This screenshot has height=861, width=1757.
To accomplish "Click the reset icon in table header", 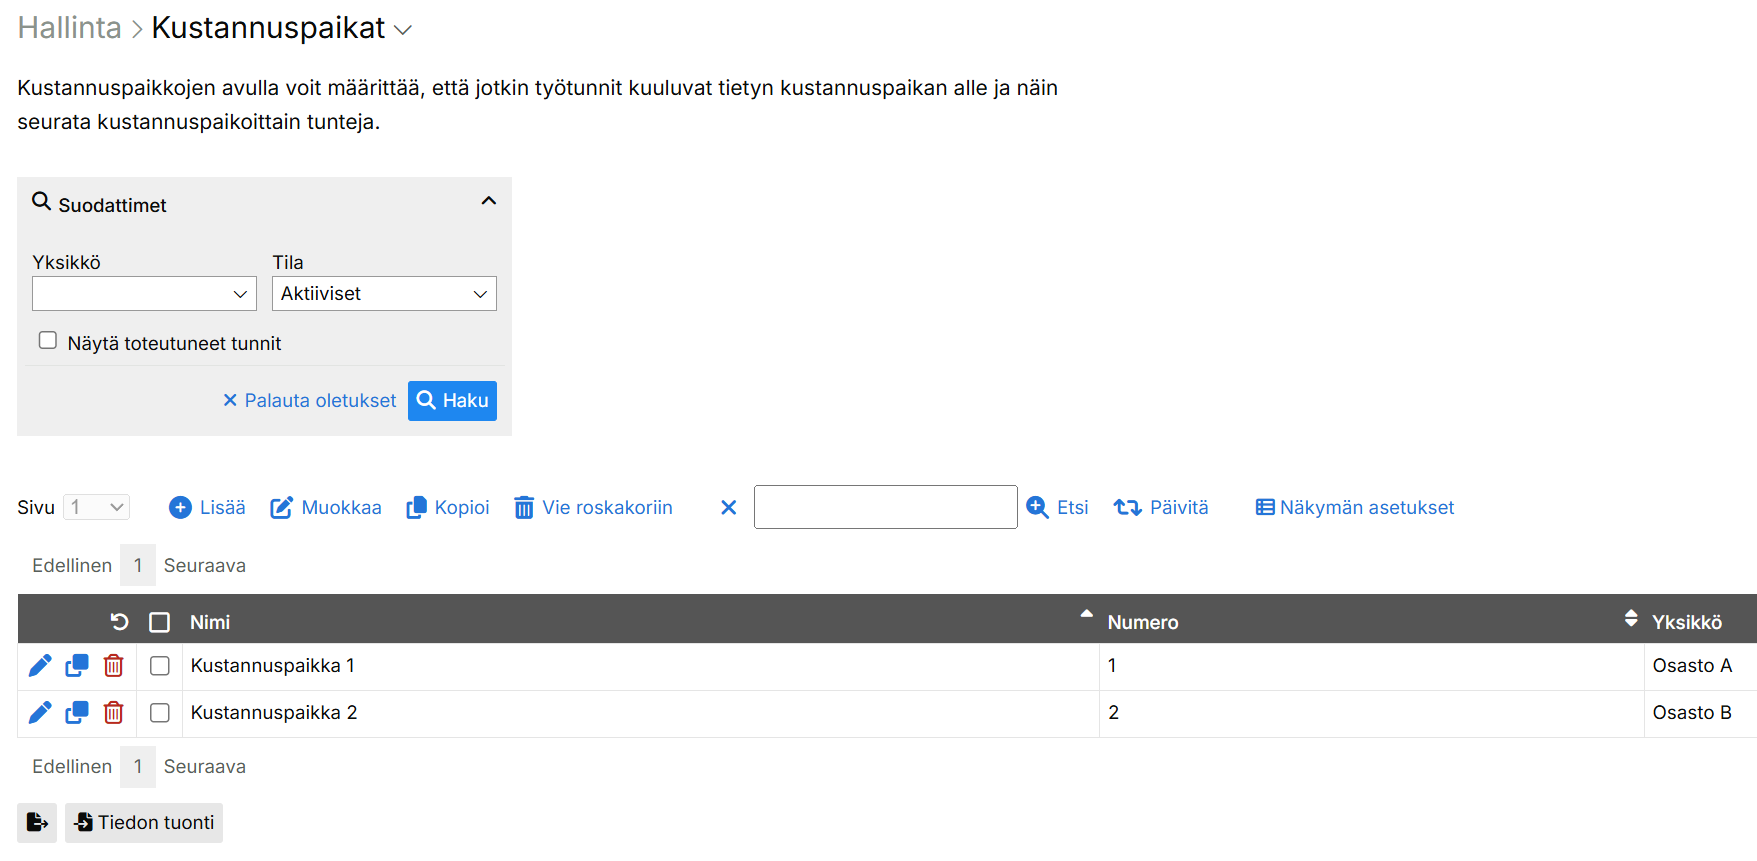I will click(119, 622).
